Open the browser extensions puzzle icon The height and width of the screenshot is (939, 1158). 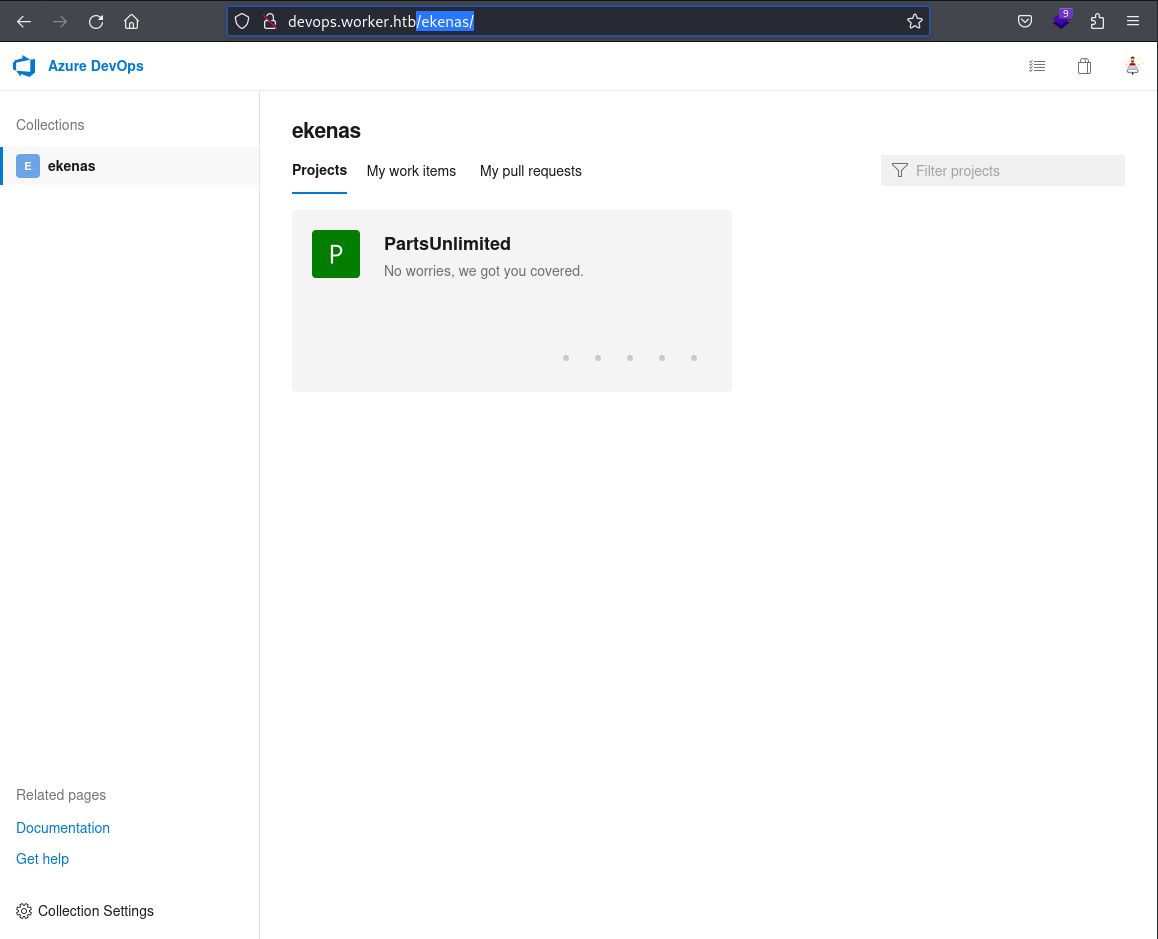click(x=1097, y=21)
